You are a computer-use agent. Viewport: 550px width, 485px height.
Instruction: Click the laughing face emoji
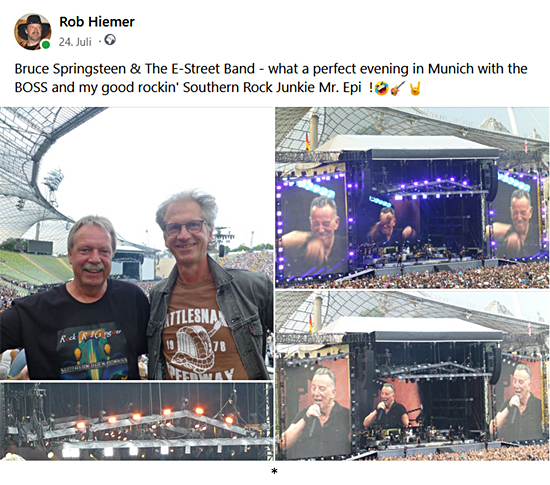point(381,88)
